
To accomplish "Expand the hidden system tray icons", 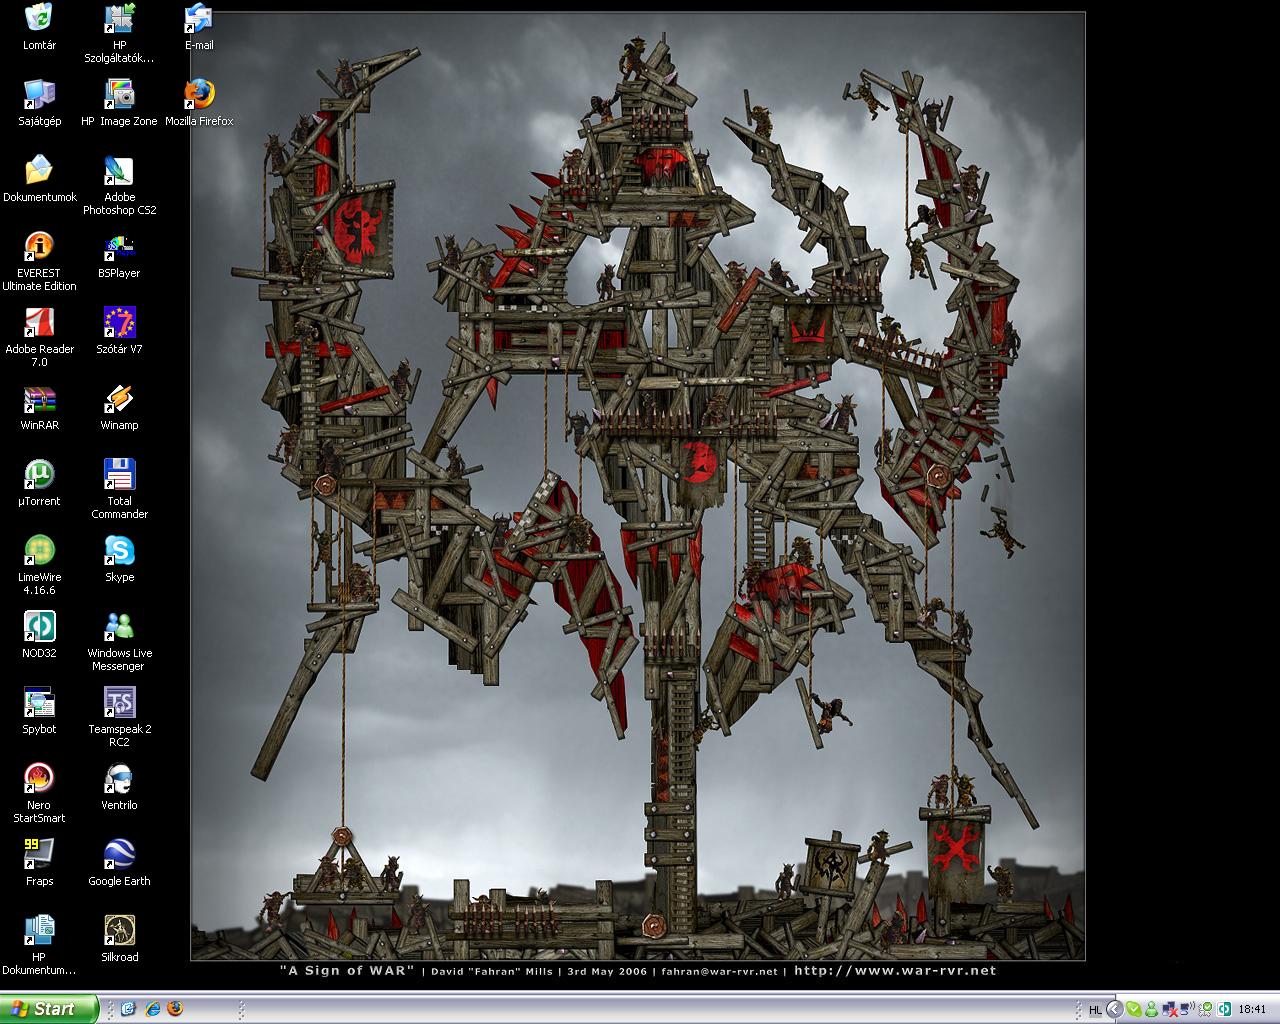I will (1114, 1009).
